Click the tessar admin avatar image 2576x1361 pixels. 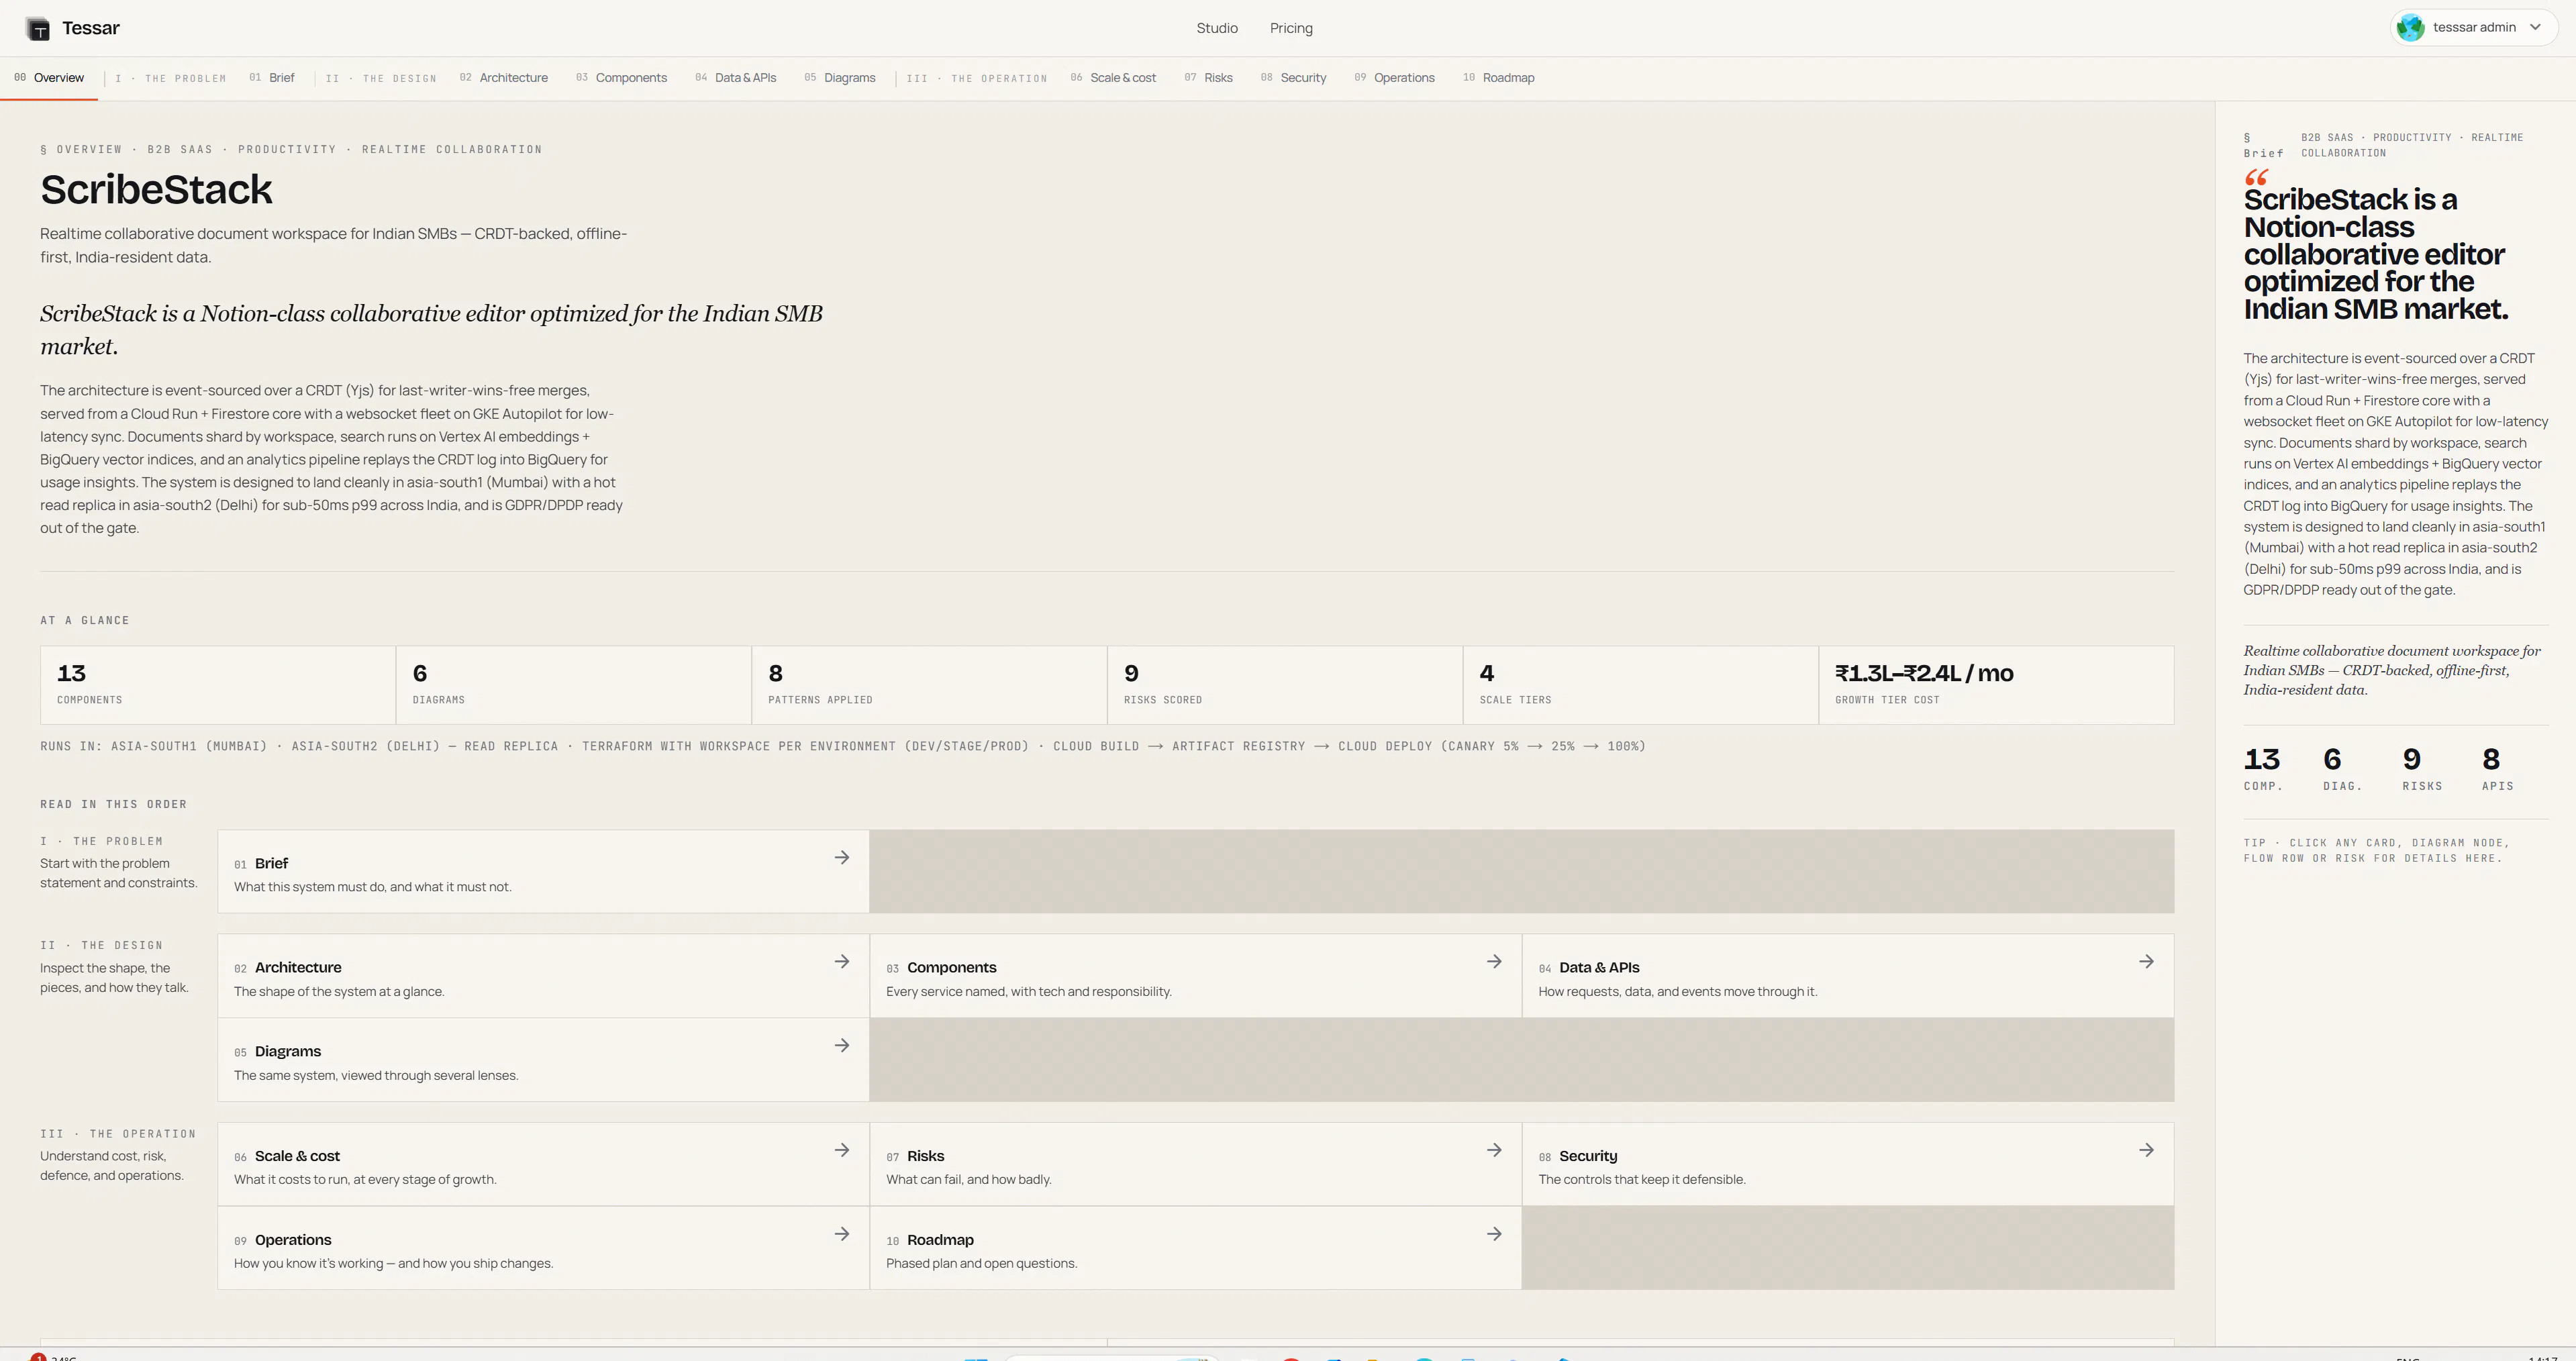tap(2411, 28)
